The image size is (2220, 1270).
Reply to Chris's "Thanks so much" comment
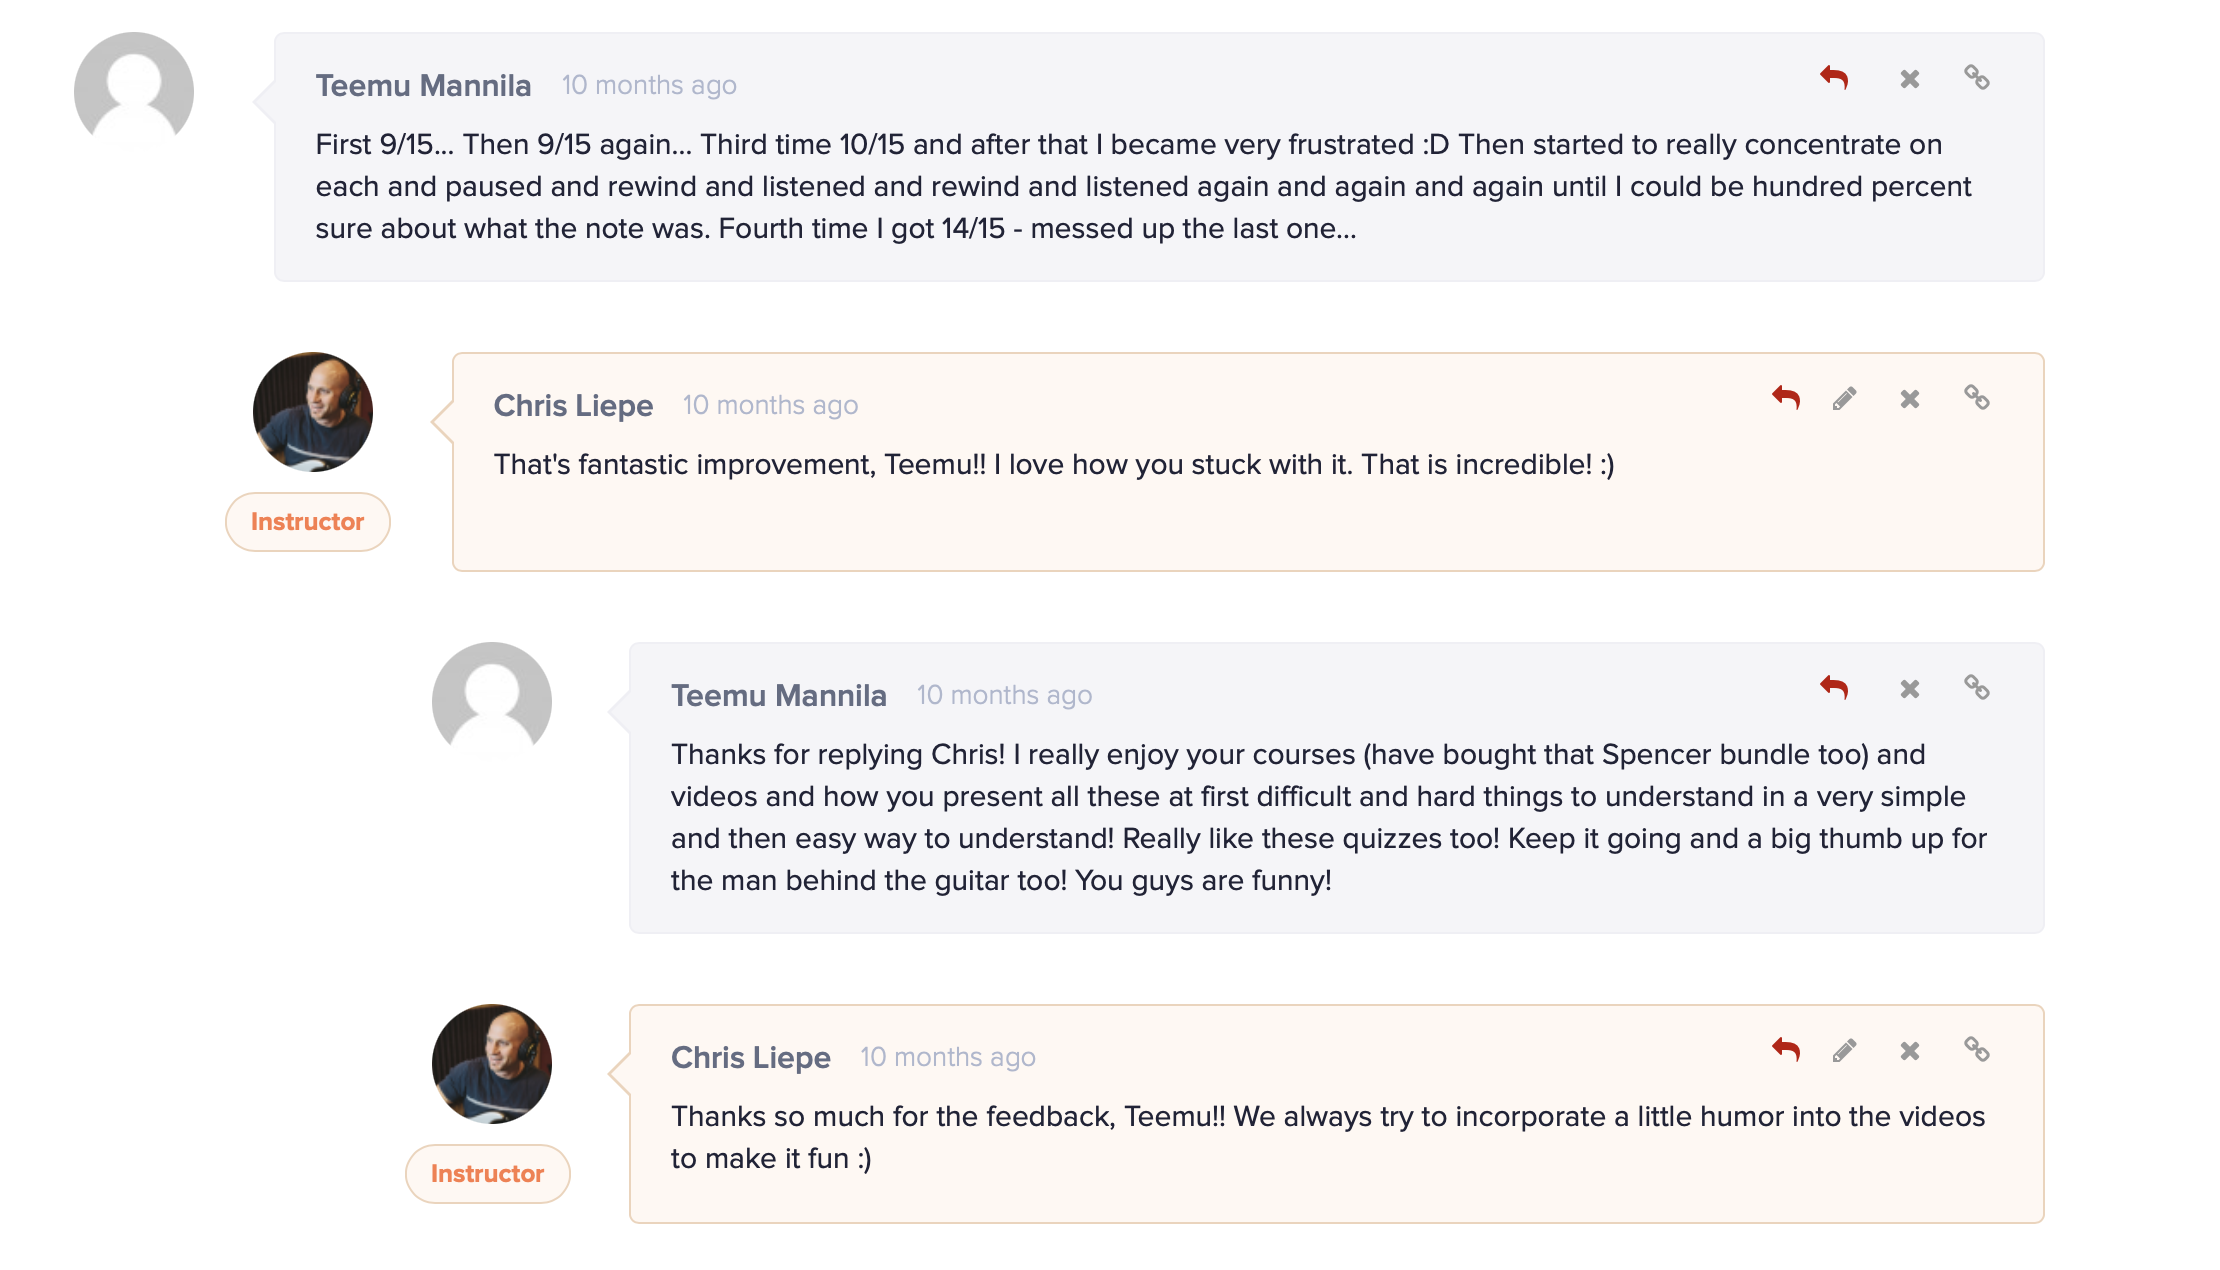1786,1050
